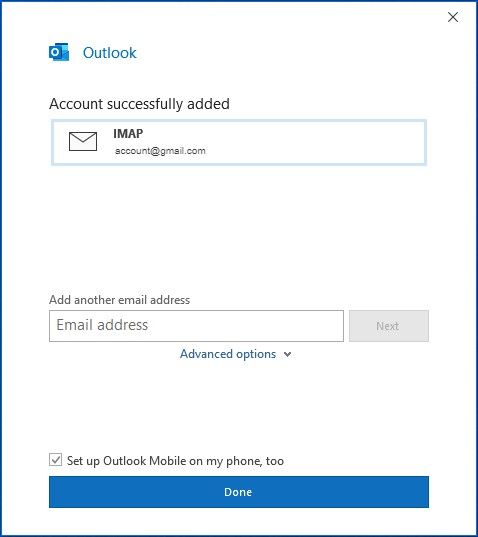Focus the Email address input field
The width and height of the screenshot is (478, 537).
click(196, 326)
